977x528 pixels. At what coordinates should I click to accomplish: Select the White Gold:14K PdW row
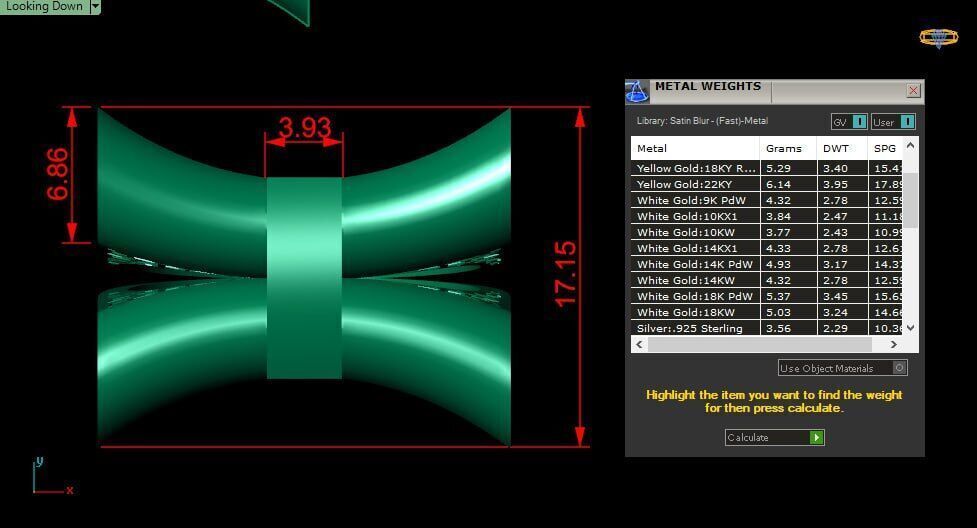(766, 264)
